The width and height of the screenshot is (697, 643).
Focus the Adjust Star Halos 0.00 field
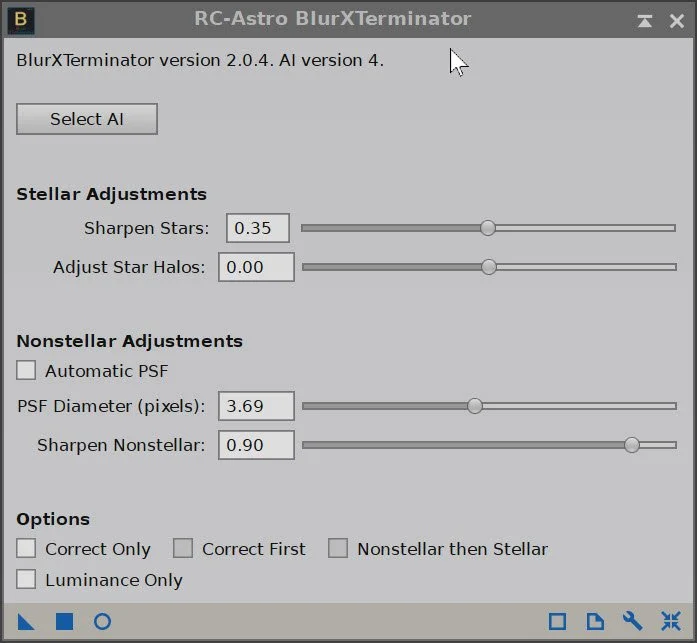(x=256, y=267)
